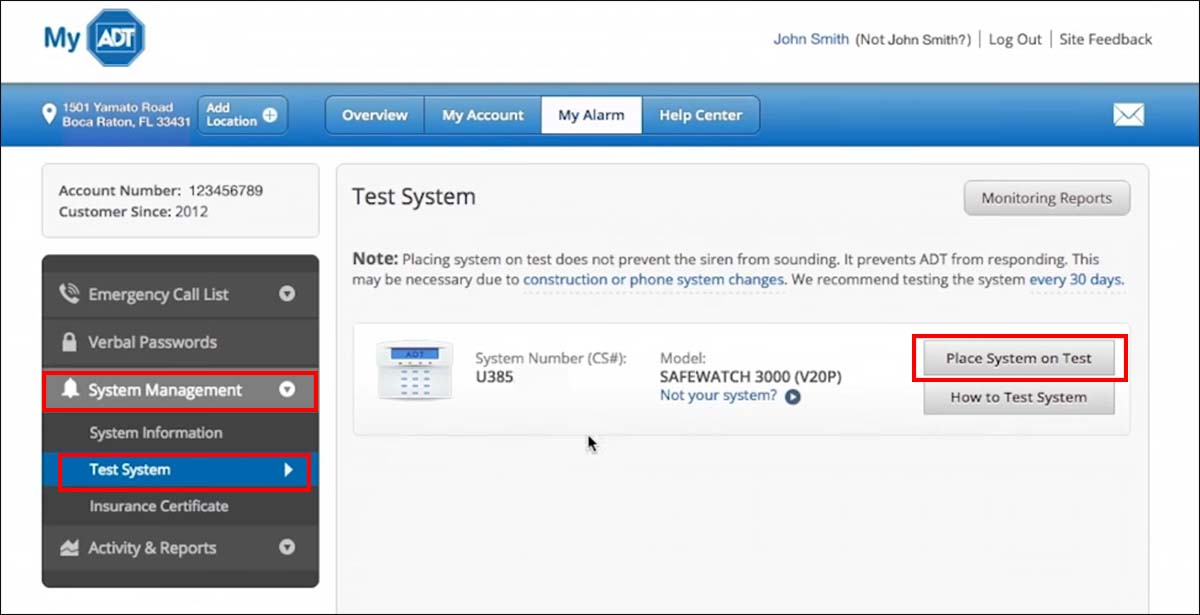Click the location pin icon
1200x615 pixels.
49,114
